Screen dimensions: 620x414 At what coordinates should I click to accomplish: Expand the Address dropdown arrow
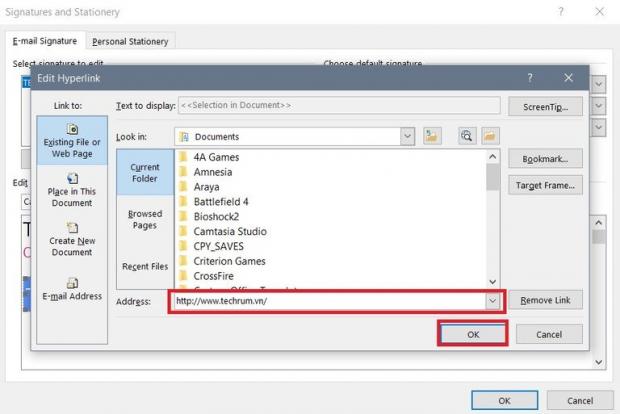[x=492, y=300]
